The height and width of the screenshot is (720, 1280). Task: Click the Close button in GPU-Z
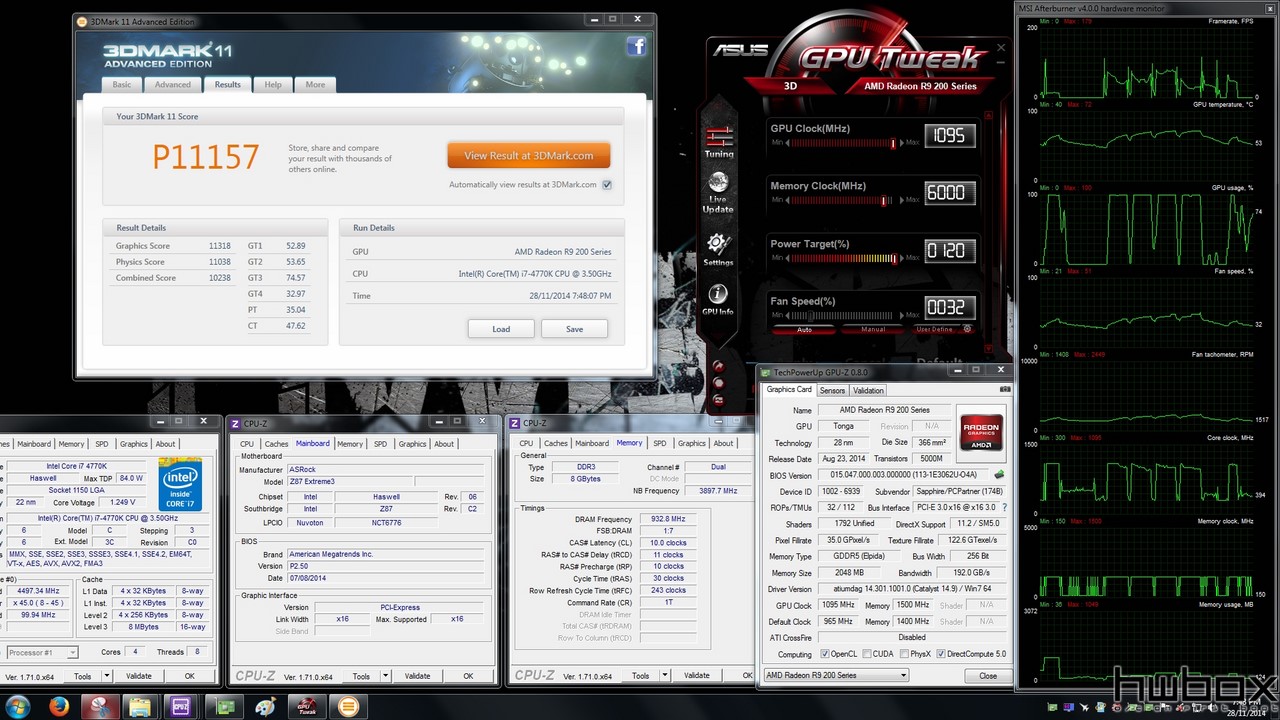coord(988,675)
